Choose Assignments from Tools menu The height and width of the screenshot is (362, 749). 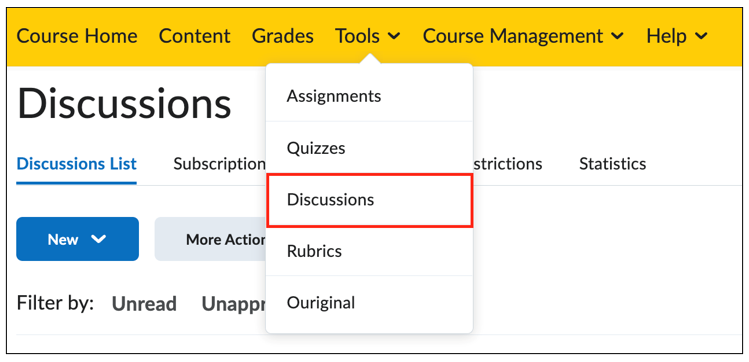pyautogui.click(x=369, y=96)
